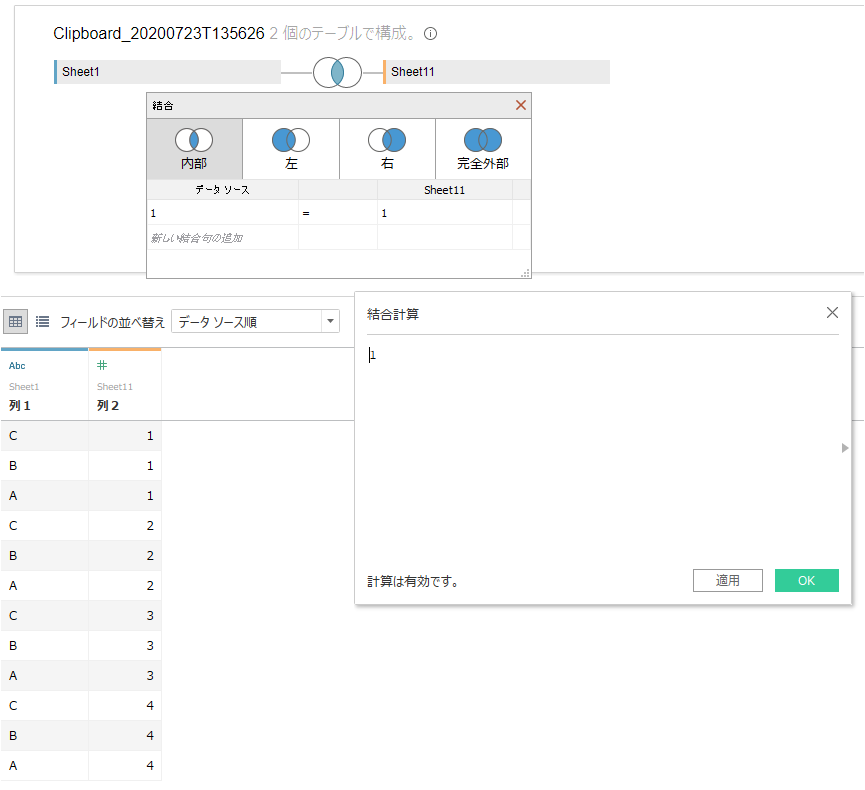Screen dimensions: 865x790
Task: Close the 結合 join dialog
Action: (520, 105)
